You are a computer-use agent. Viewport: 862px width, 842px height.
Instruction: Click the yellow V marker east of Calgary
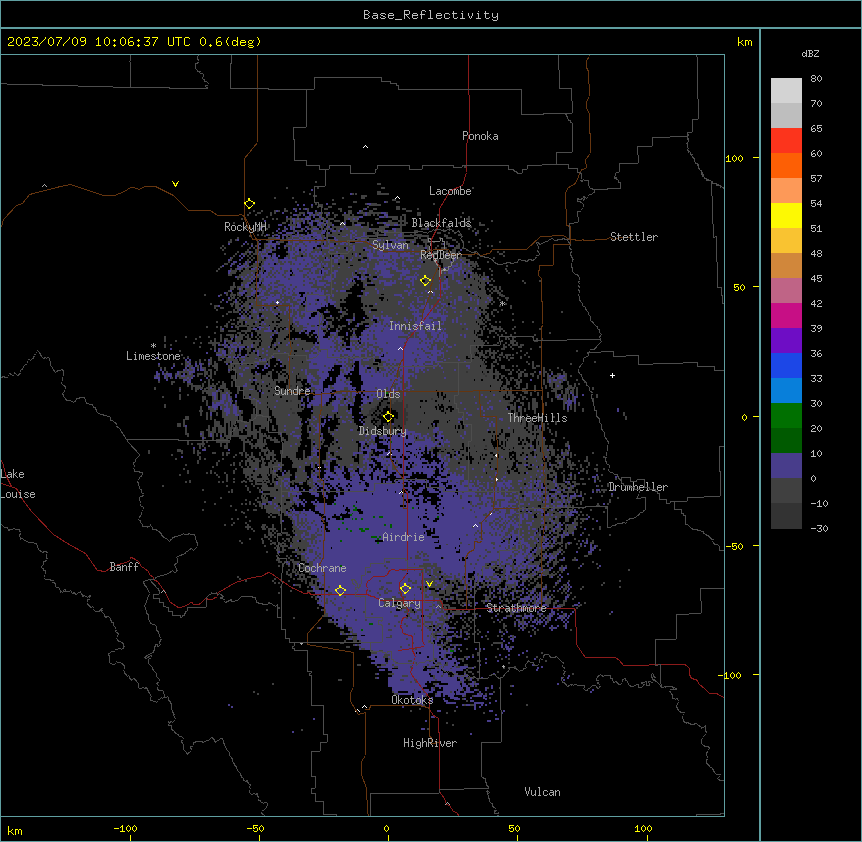pos(429,584)
